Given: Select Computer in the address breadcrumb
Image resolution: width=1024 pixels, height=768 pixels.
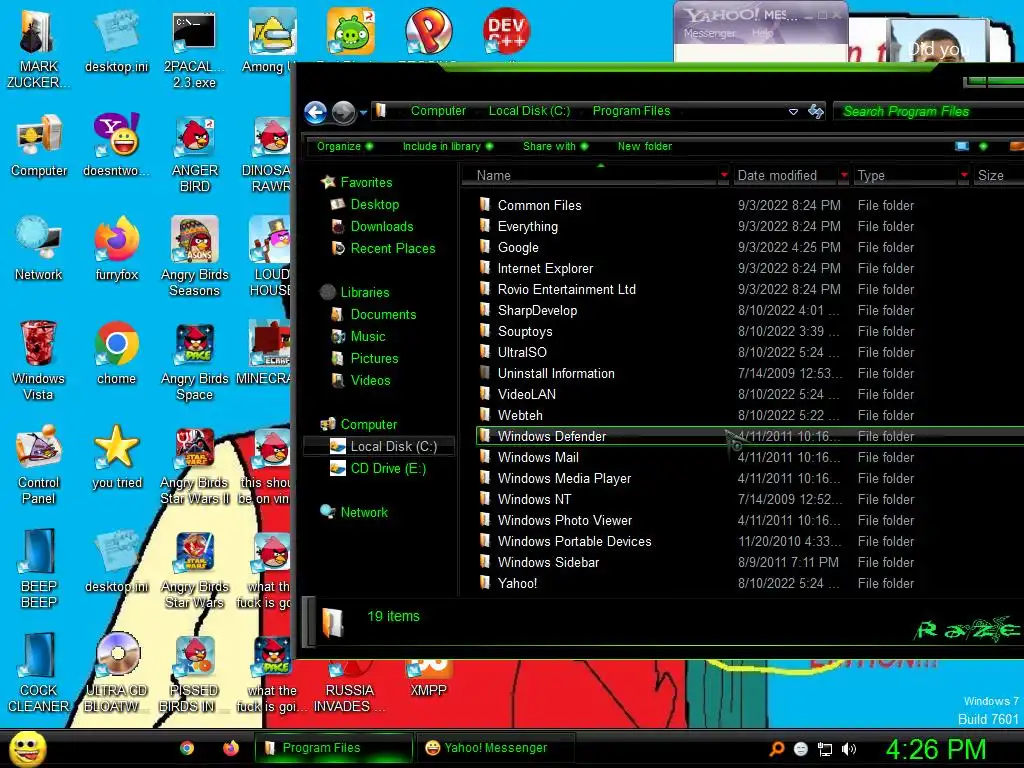Looking at the screenshot, I should [438, 111].
